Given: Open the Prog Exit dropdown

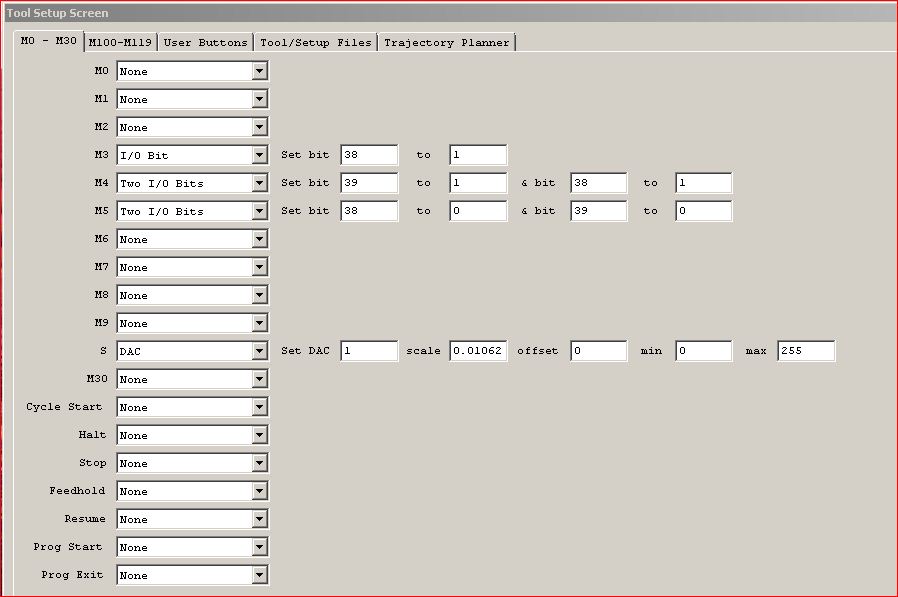Looking at the screenshot, I should coord(259,576).
